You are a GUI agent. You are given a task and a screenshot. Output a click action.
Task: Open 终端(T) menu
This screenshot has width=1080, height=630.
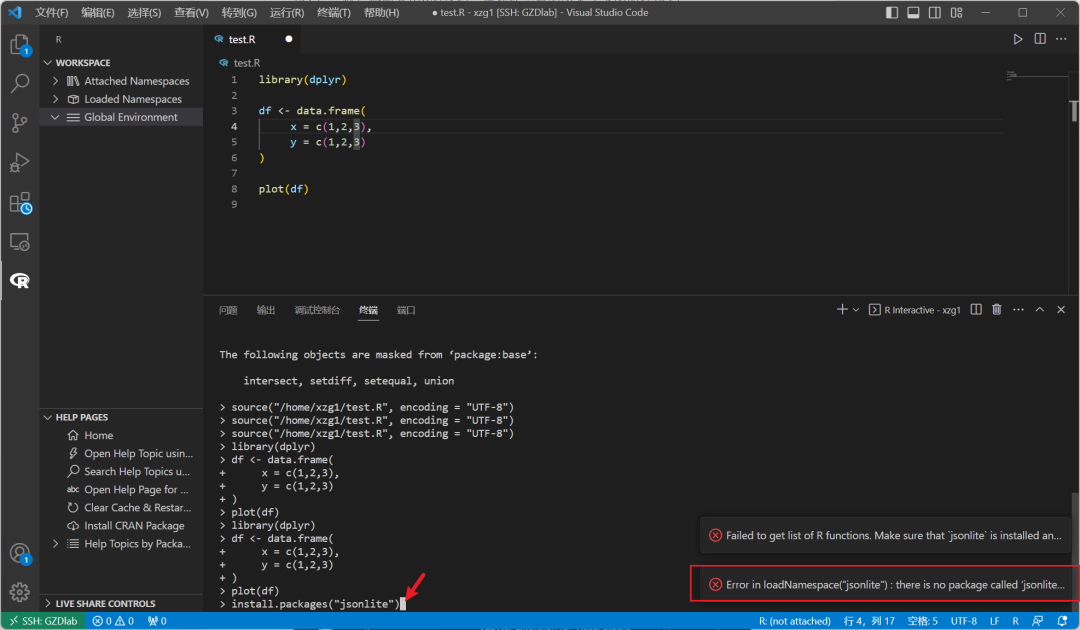(x=333, y=12)
